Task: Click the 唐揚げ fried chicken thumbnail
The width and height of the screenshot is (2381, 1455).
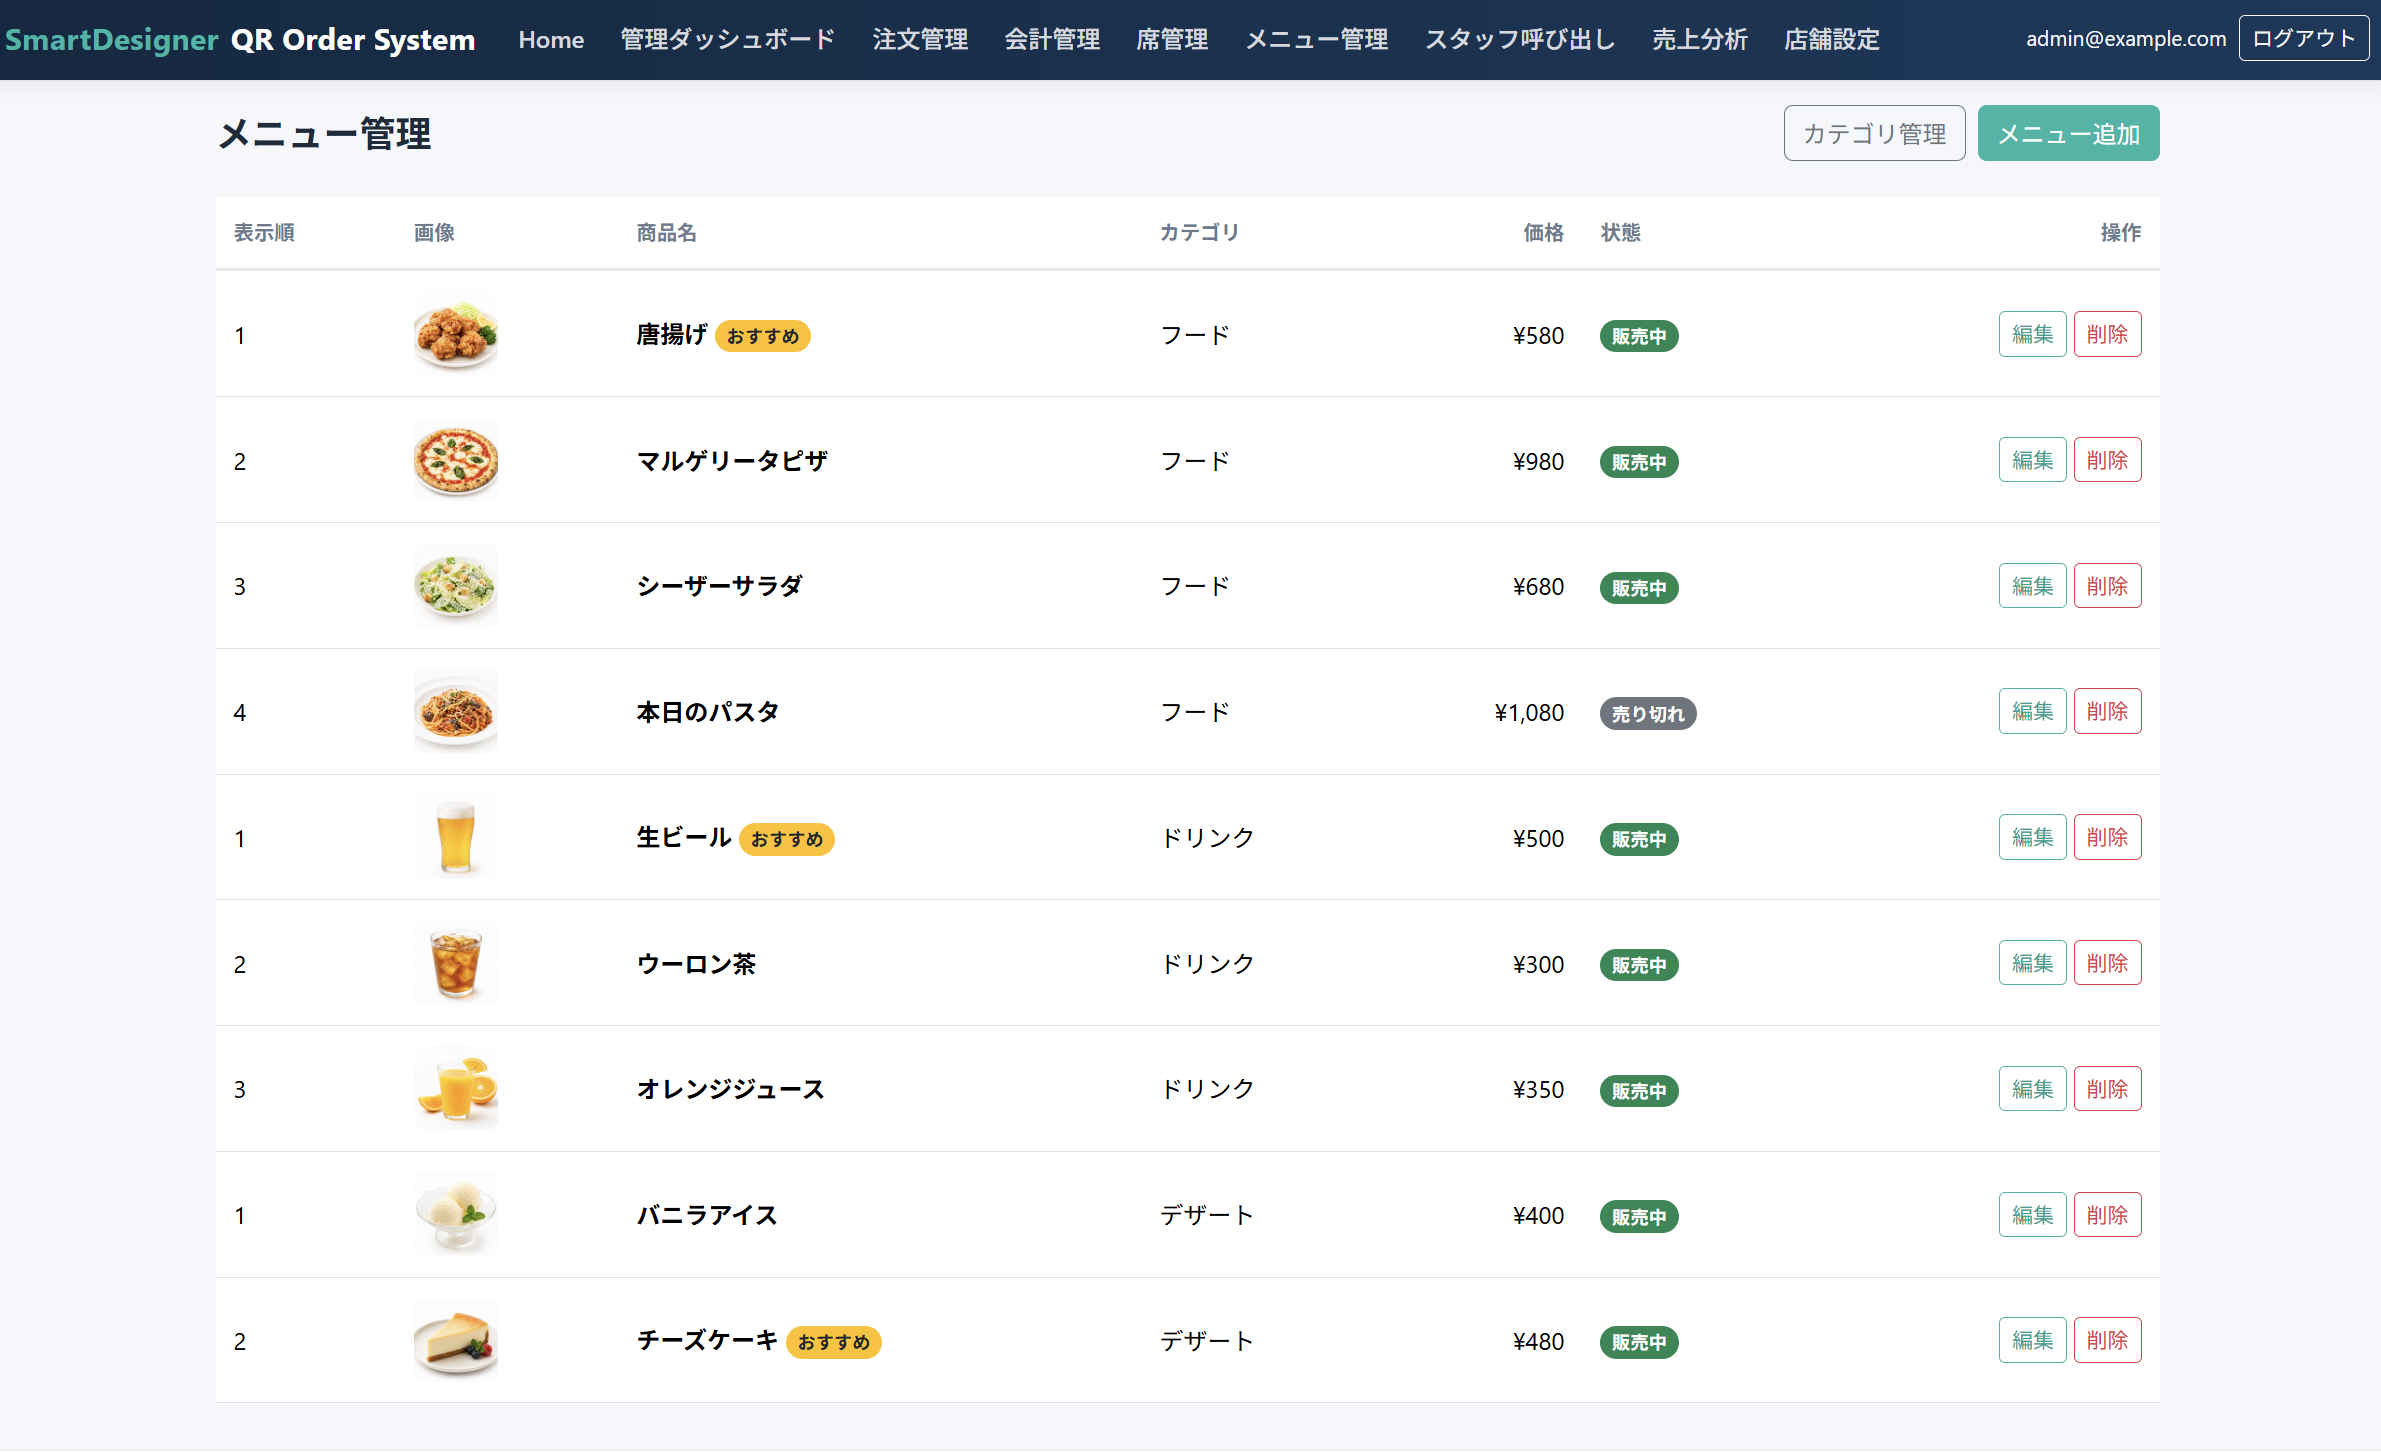Action: pyautogui.click(x=456, y=334)
